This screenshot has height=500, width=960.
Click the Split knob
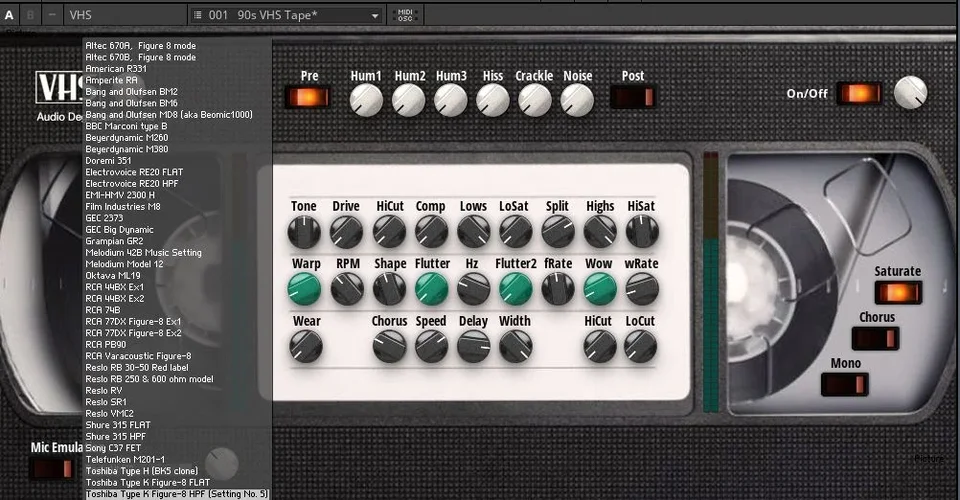pyautogui.click(x=558, y=232)
